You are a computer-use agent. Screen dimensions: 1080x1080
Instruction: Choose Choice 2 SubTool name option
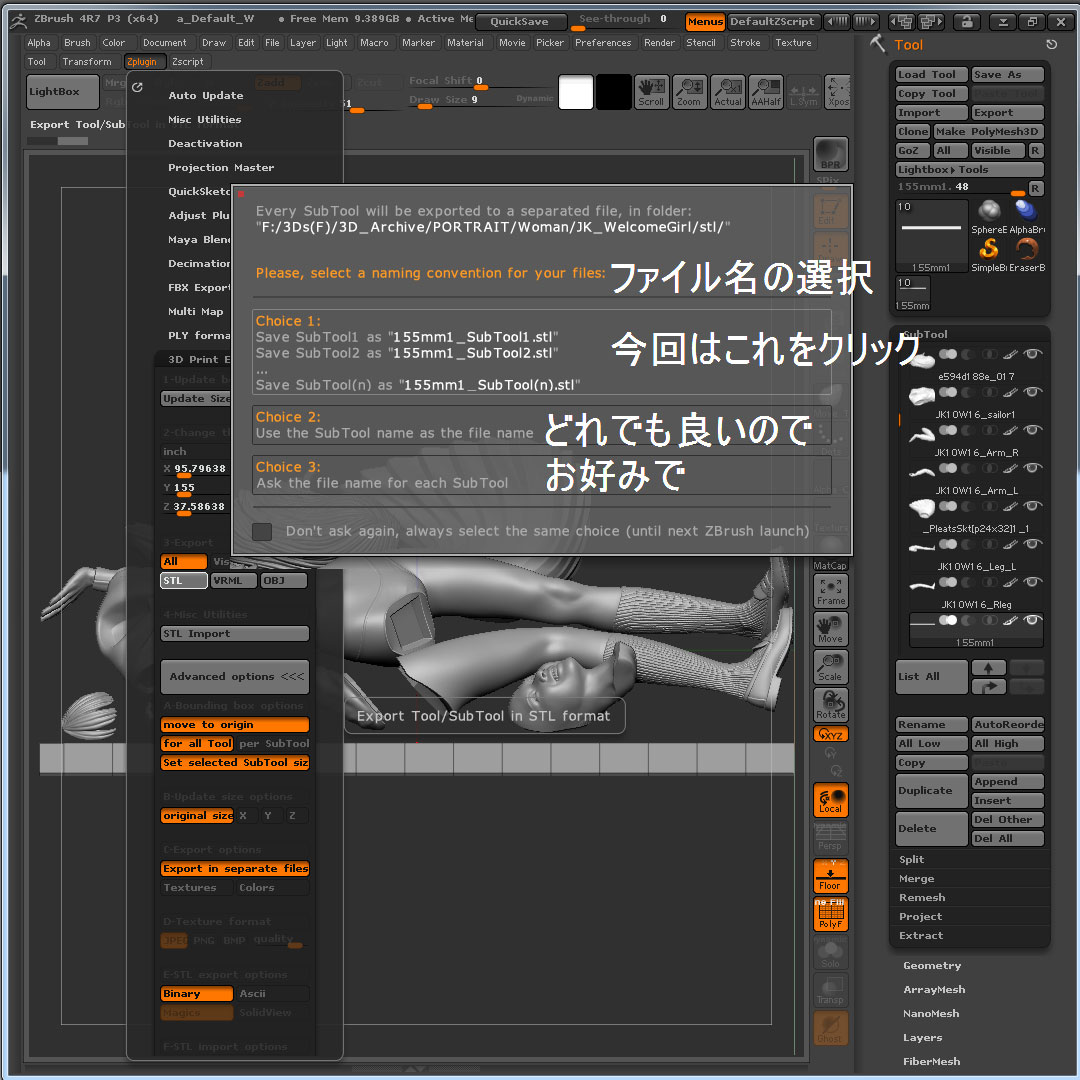542,425
